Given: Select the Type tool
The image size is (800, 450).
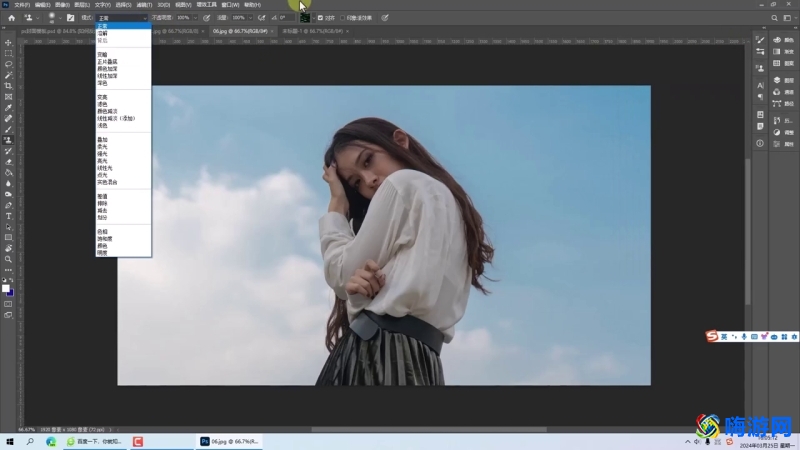Looking at the screenshot, I should click(x=8, y=216).
